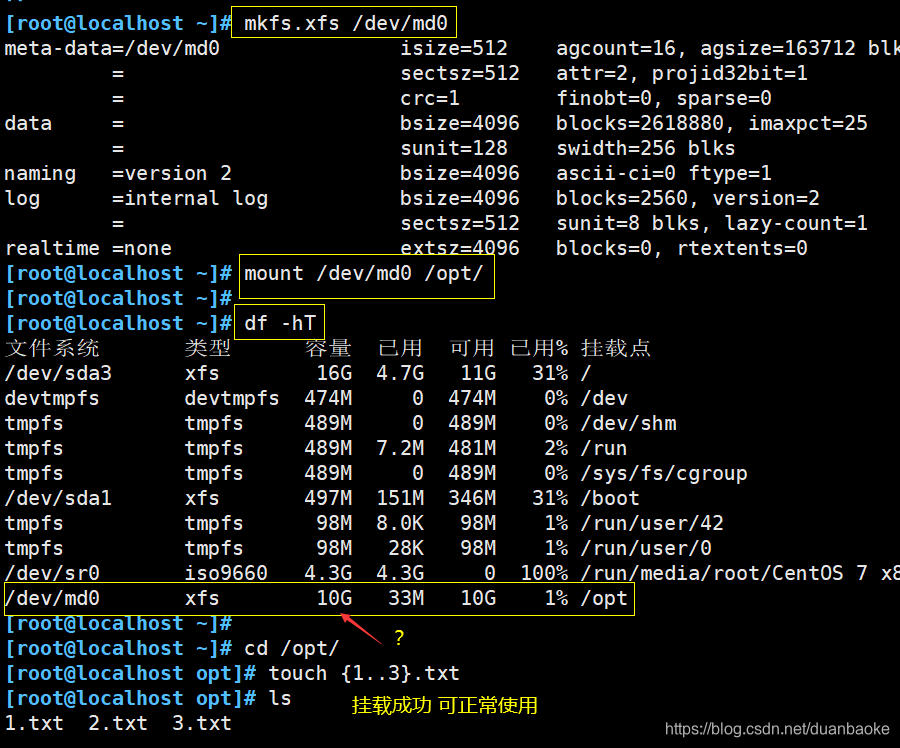Click the 'df -hT' command text
The image size is (900, 748).
[x=280, y=323]
